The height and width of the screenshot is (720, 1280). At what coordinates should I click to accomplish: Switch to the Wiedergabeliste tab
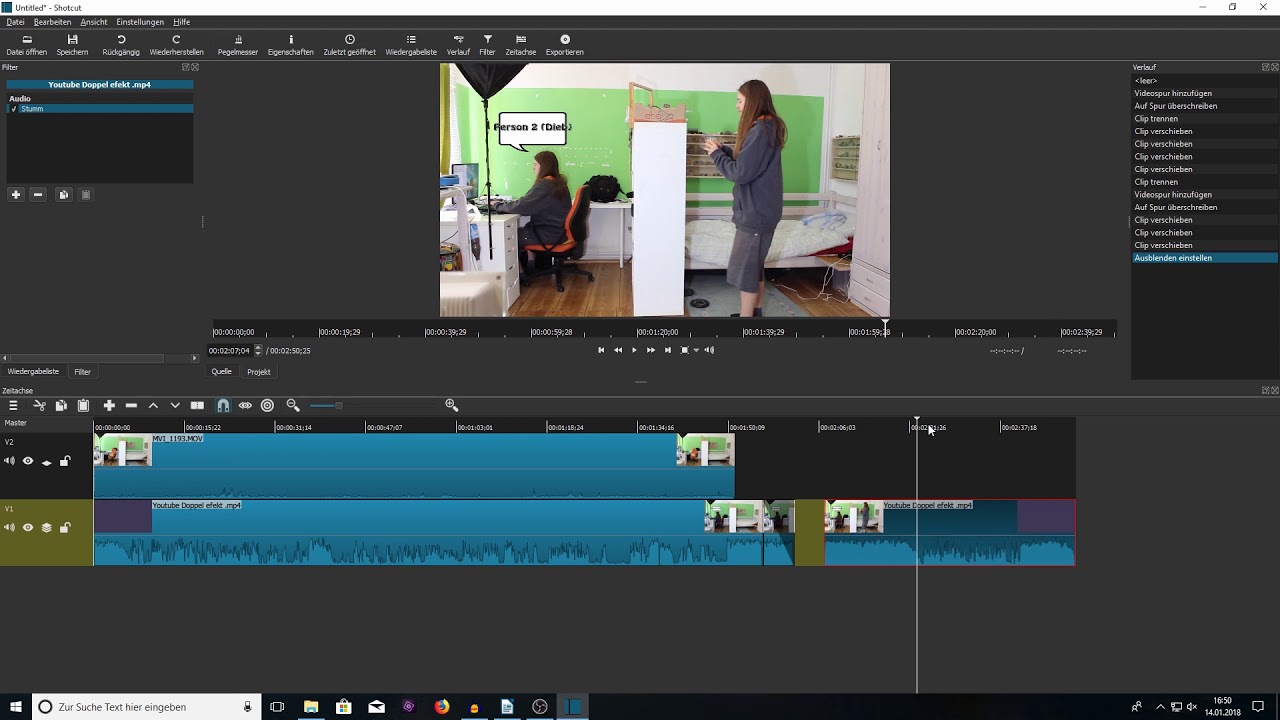click(x=33, y=371)
